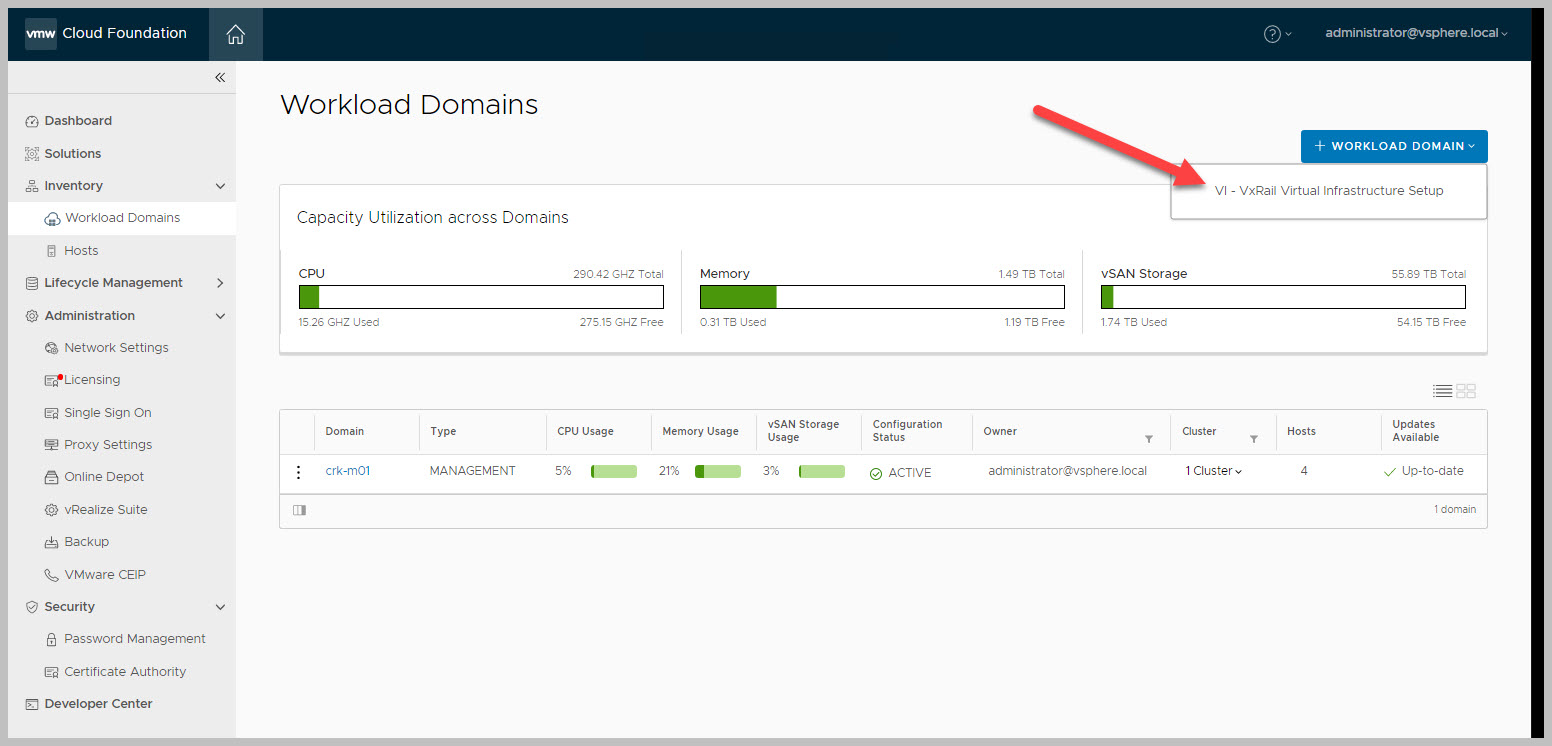Click the home icon in top bar

[x=236, y=35]
